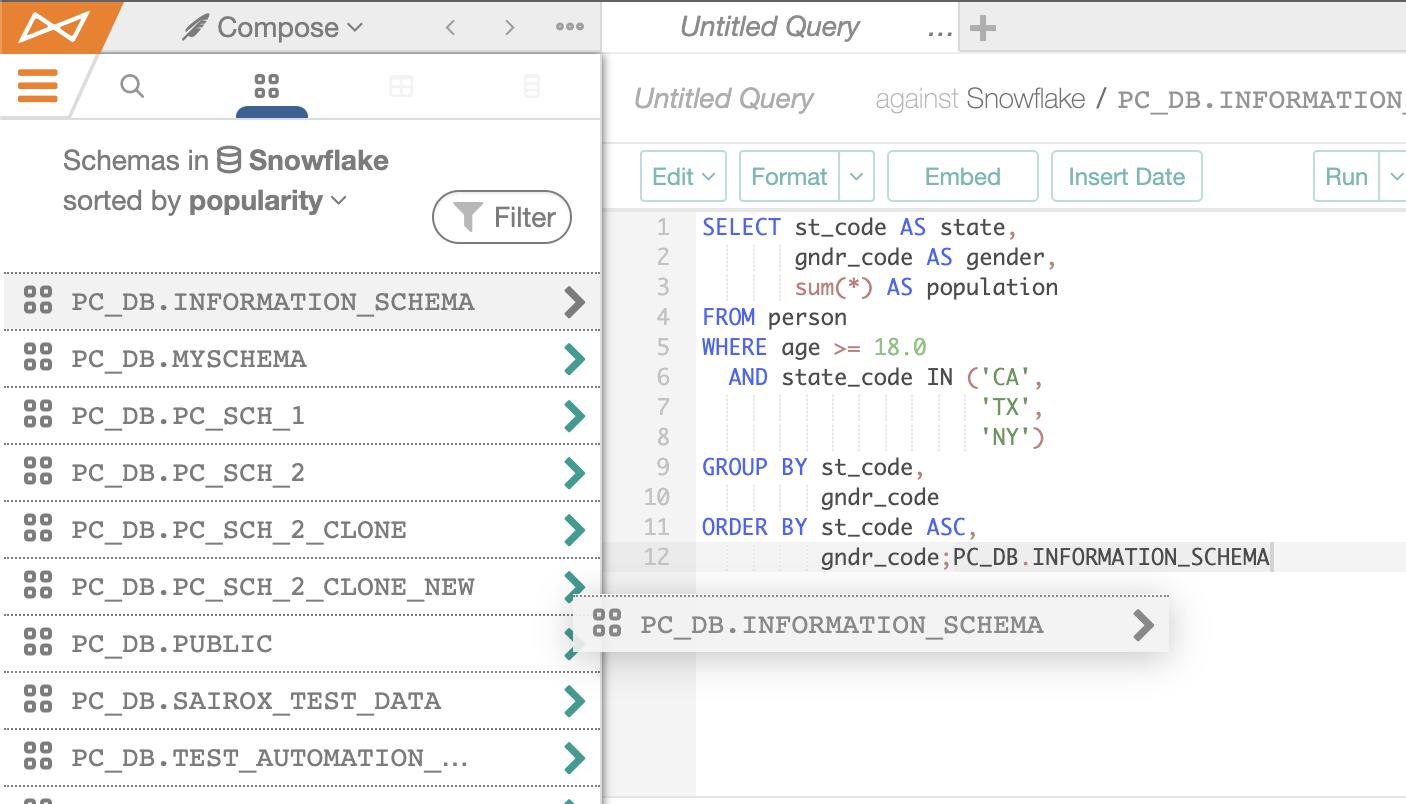
Task: Select the PC_DB.PUBLIC schema row
Action: 302,644
